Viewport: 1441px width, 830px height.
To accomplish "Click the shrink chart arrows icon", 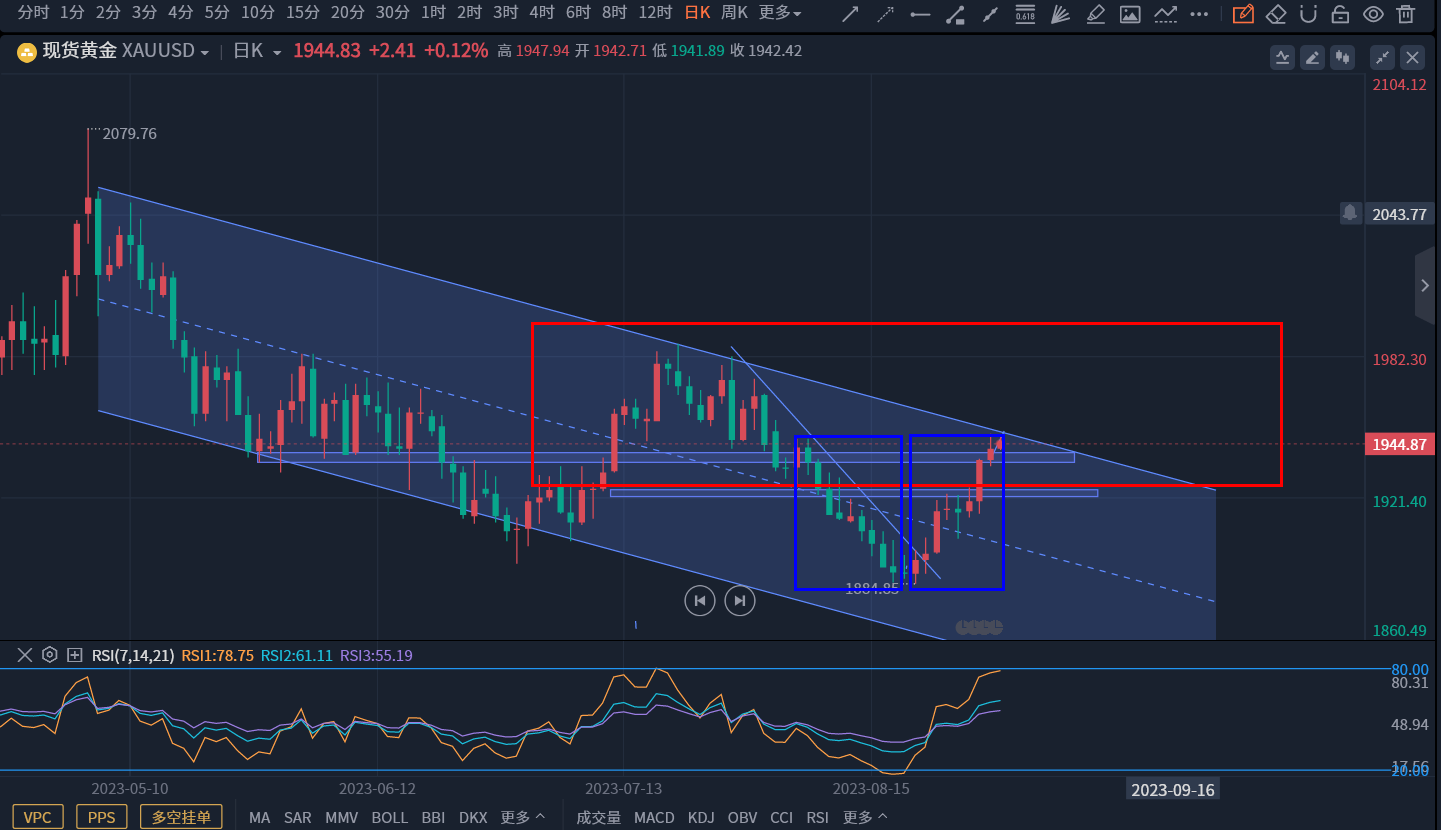I will (1382, 58).
